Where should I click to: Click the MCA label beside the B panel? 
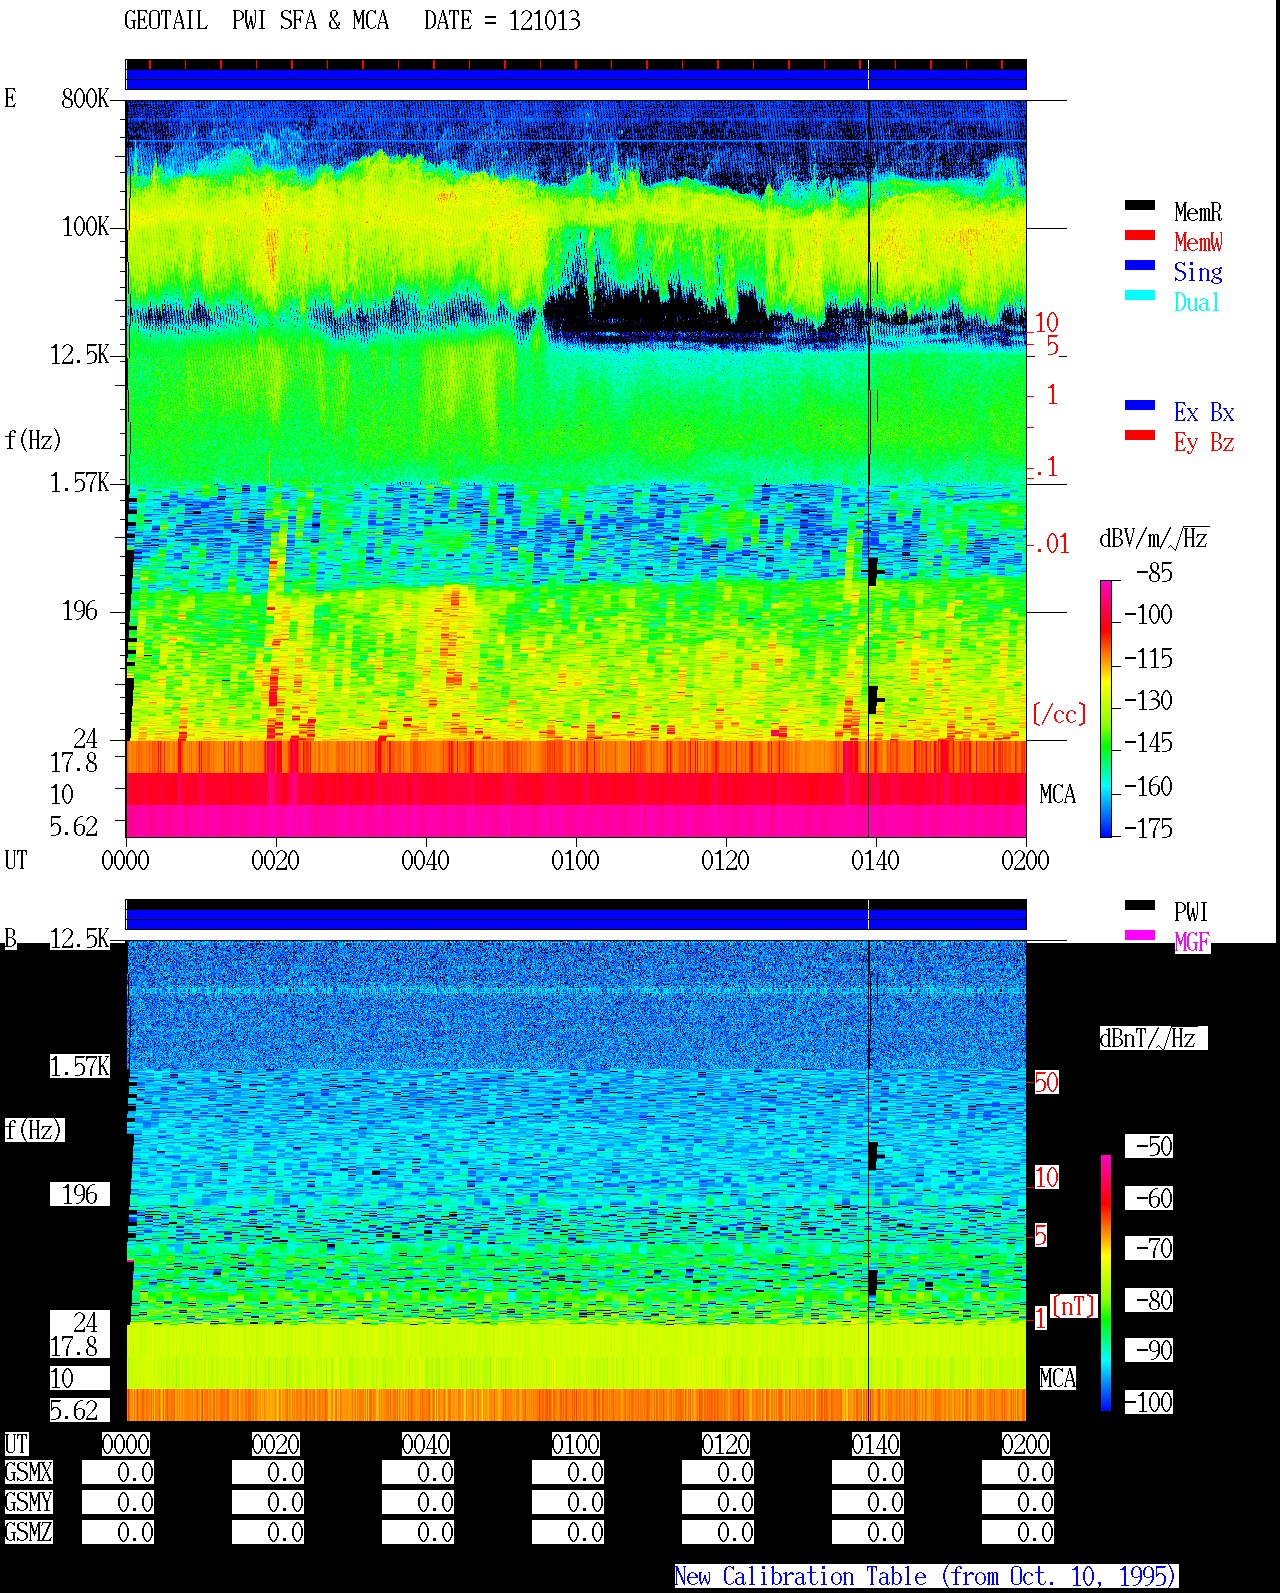coord(1057,1378)
